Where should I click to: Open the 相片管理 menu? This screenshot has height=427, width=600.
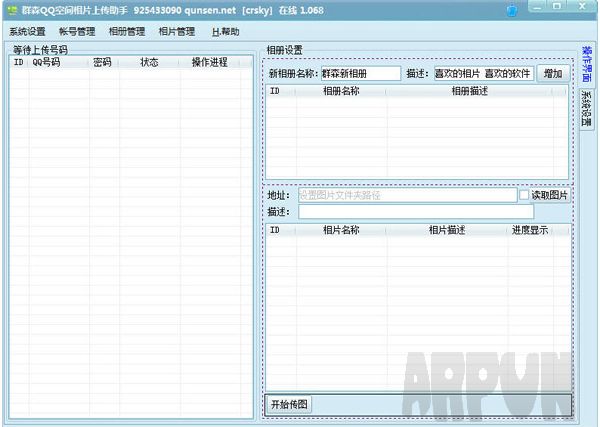(176, 31)
